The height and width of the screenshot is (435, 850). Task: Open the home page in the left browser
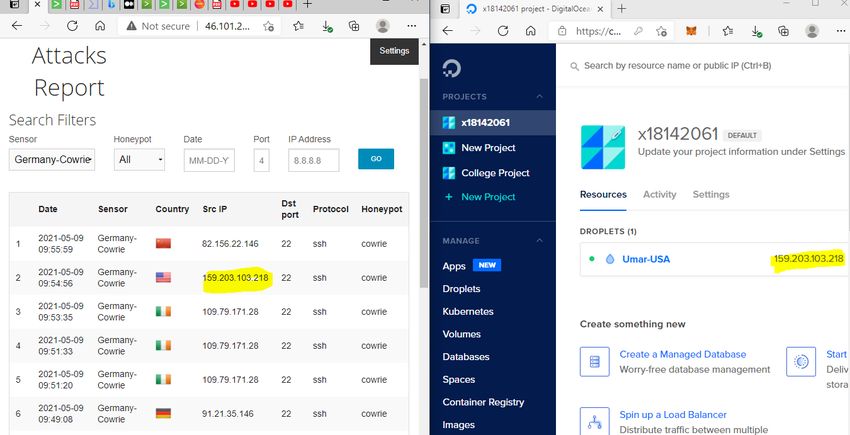point(100,26)
